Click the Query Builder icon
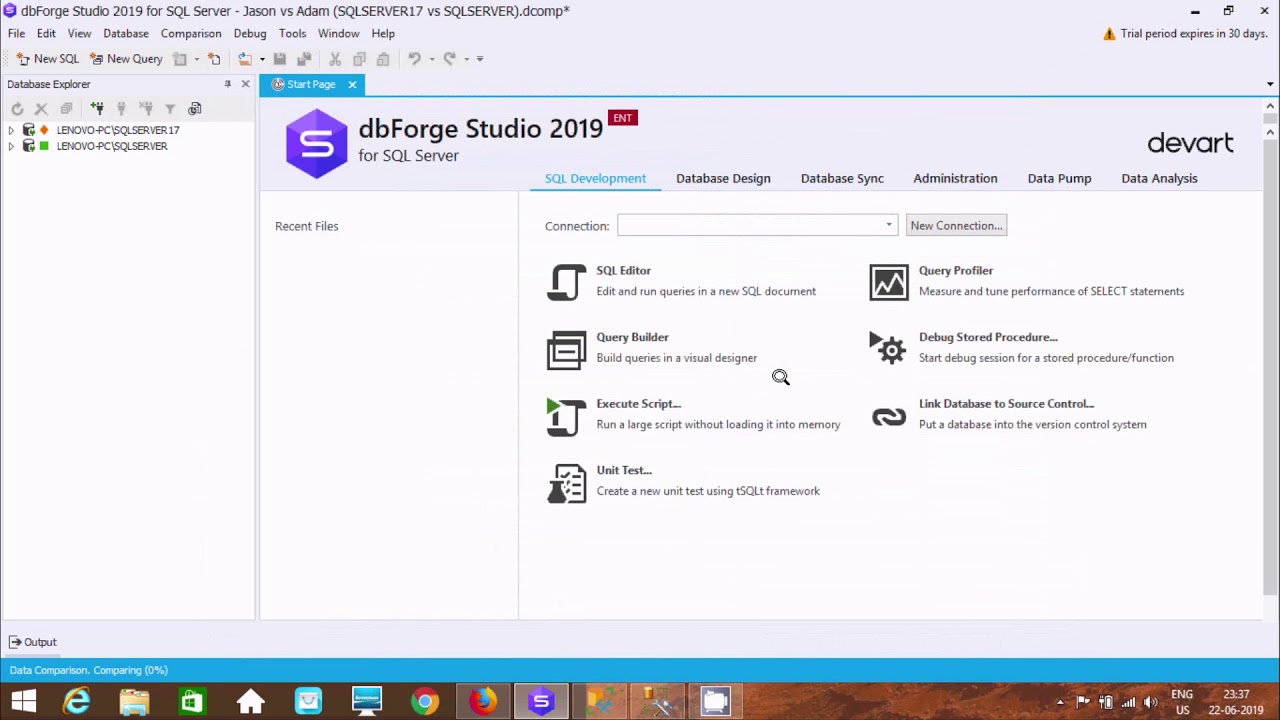 pos(566,350)
